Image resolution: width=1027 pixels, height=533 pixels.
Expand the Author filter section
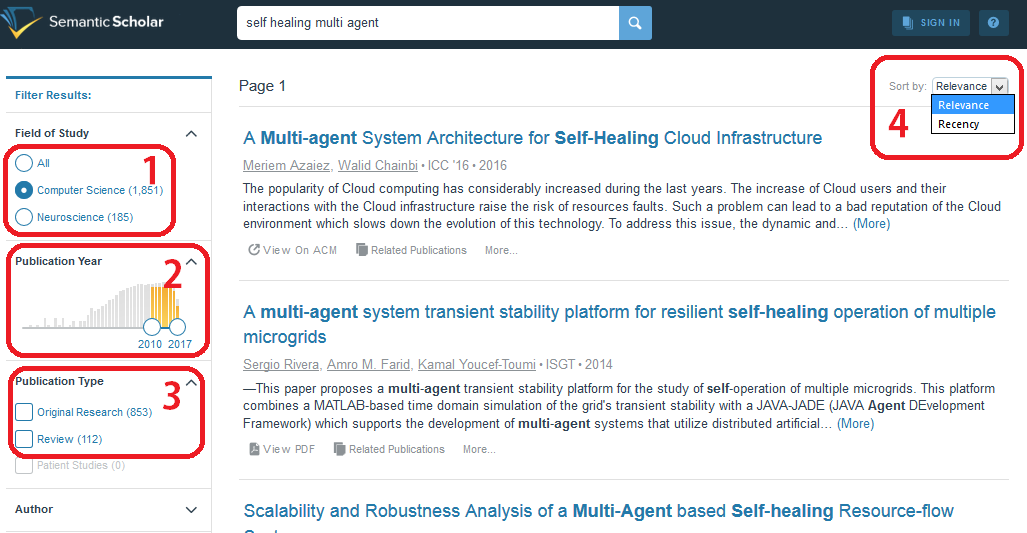coord(192,510)
